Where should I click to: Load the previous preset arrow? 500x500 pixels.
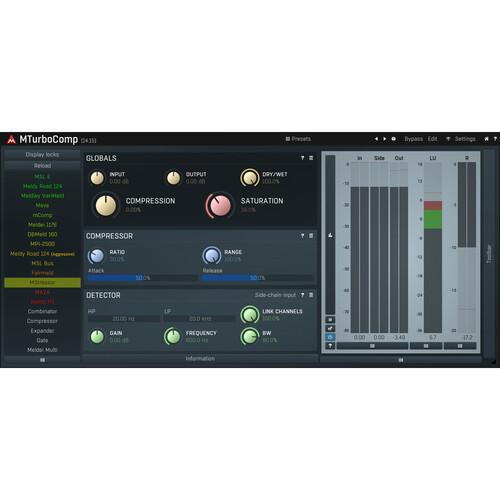pos(376,139)
